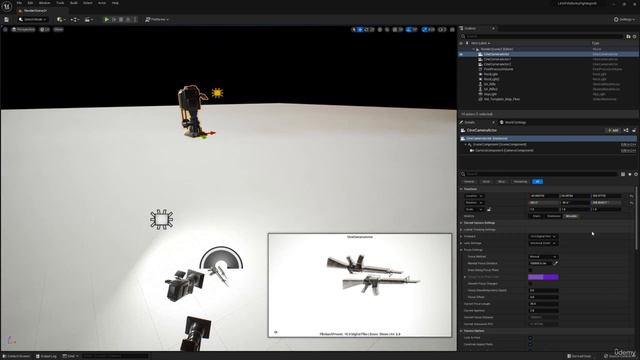Reset Location to default arrow icon
The height and width of the screenshot is (360, 640).
click(631, 196)
